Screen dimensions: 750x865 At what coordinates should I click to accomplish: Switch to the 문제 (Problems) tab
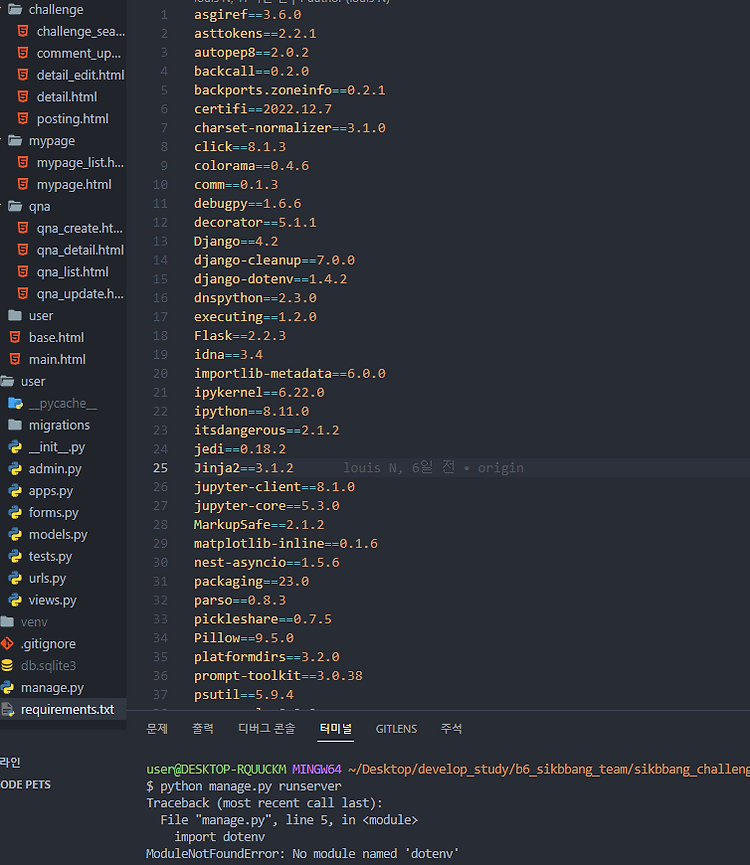157,729
